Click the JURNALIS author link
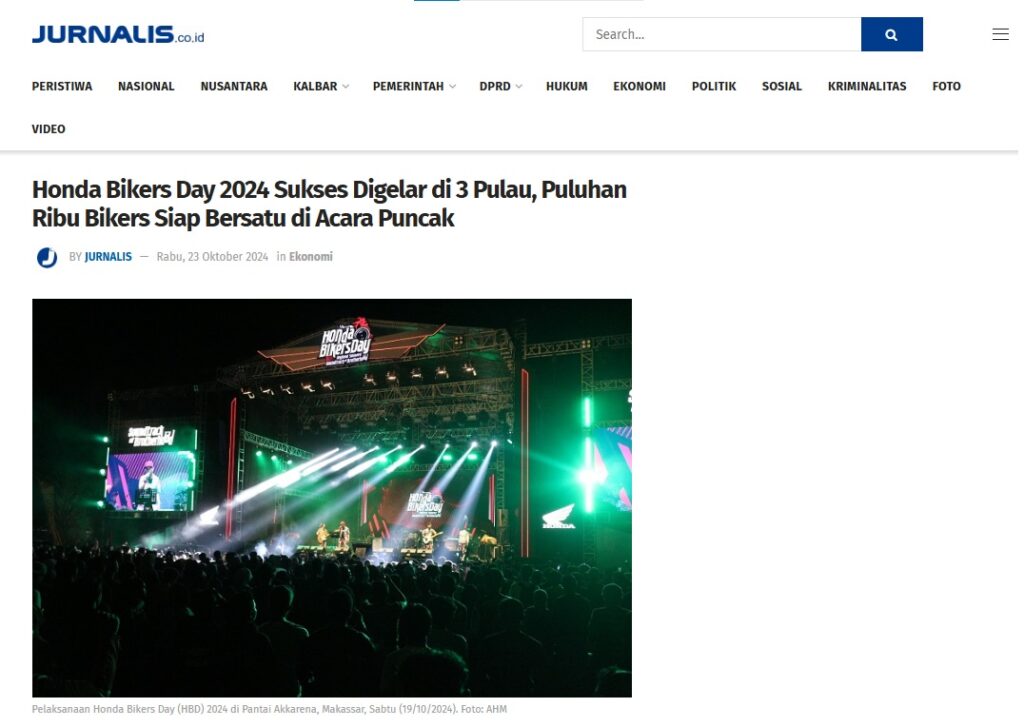Screen dimensions: 1024x727 [x=108, y=257]
